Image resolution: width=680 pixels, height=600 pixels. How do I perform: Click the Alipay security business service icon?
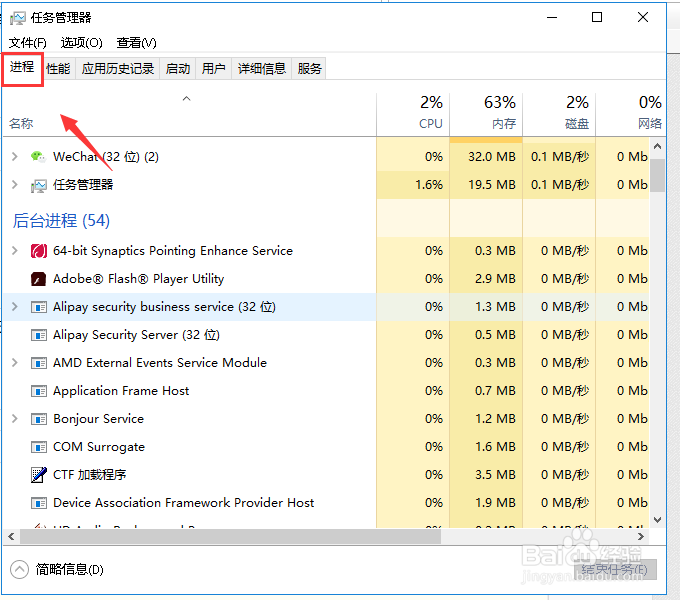(x=39, y=307)
